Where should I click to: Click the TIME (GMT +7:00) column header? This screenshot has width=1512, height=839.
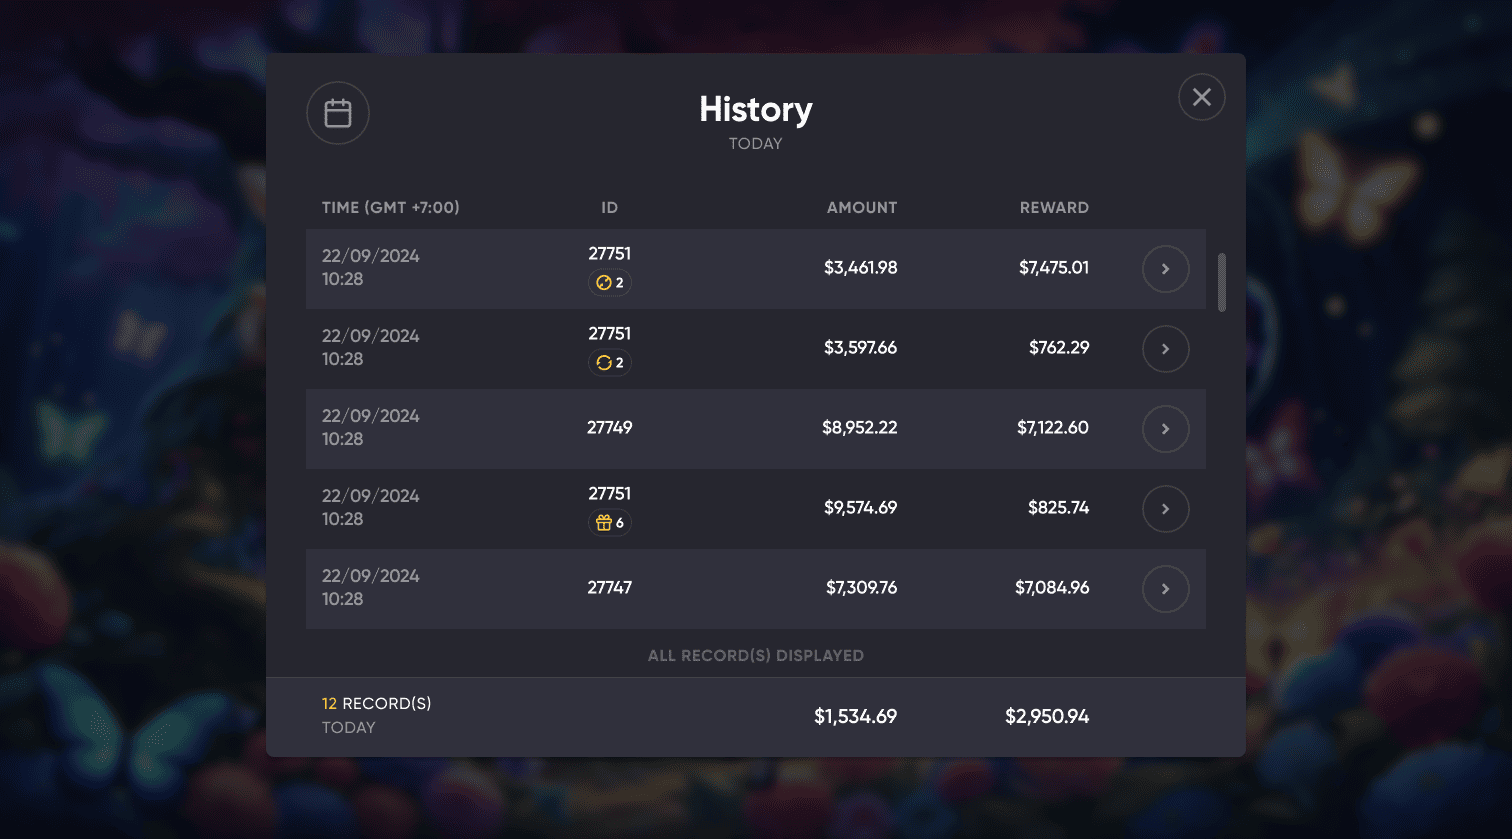tap(391, 208)
